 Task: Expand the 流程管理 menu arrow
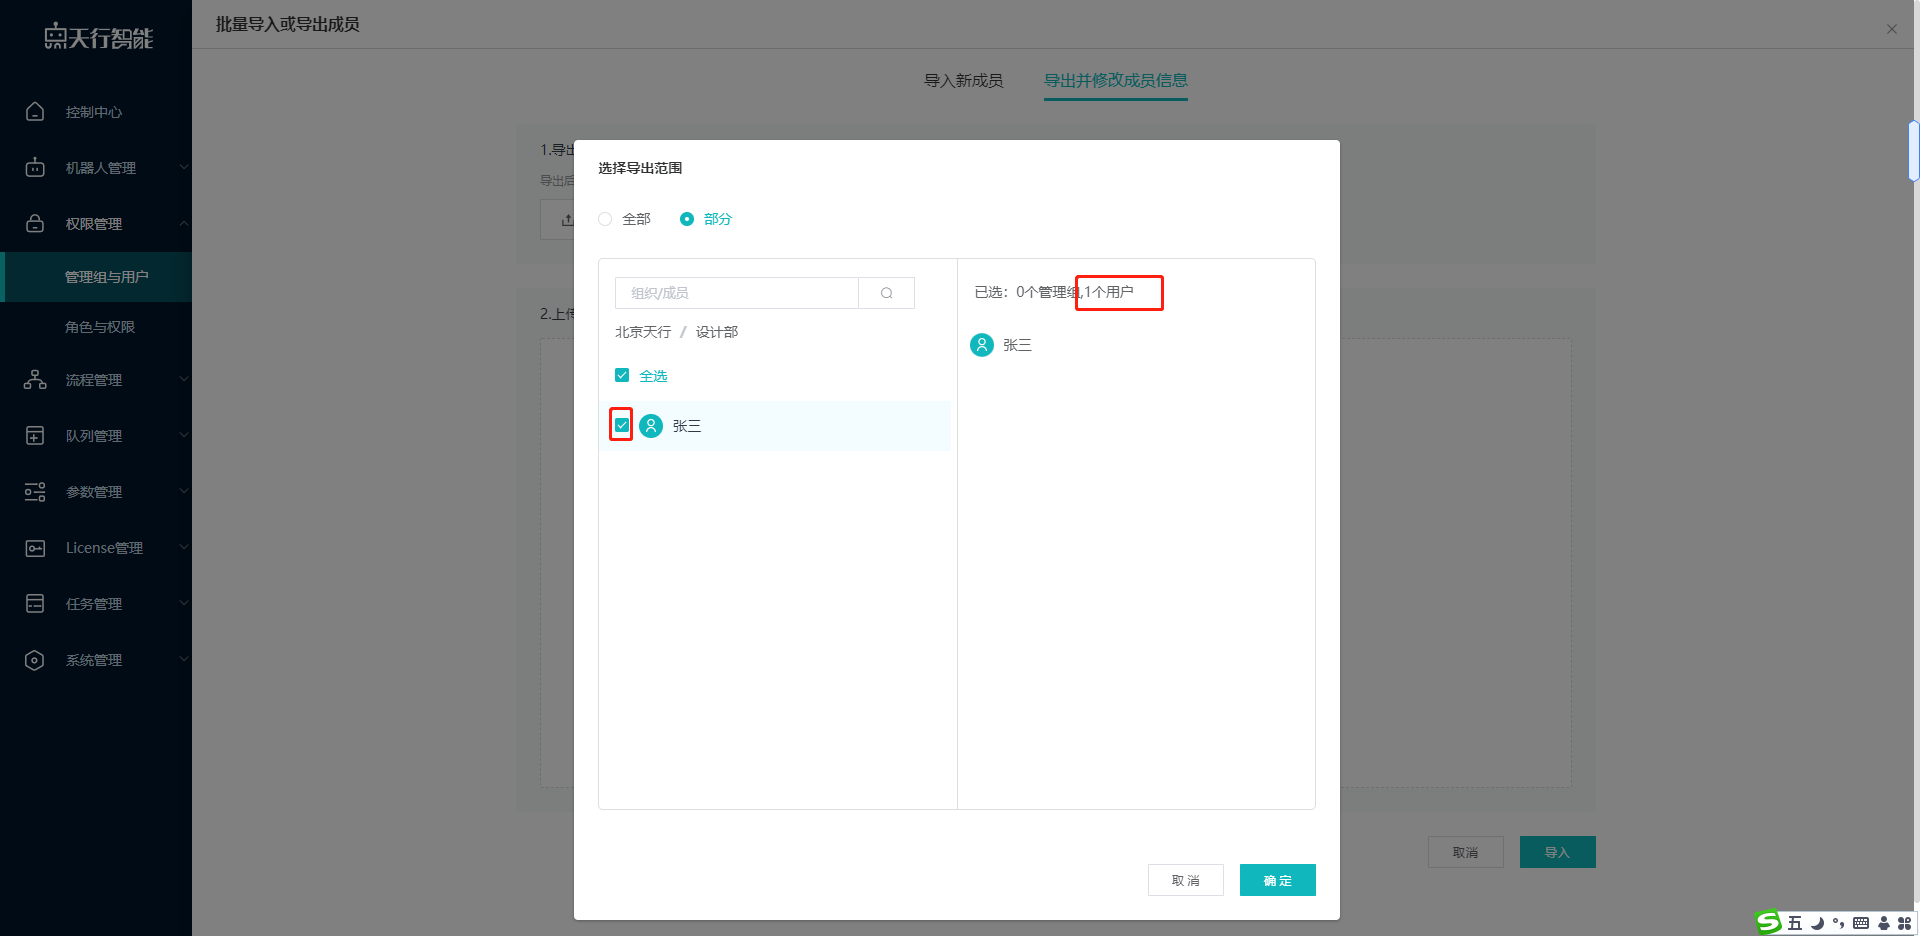click(x=183, y=379)
